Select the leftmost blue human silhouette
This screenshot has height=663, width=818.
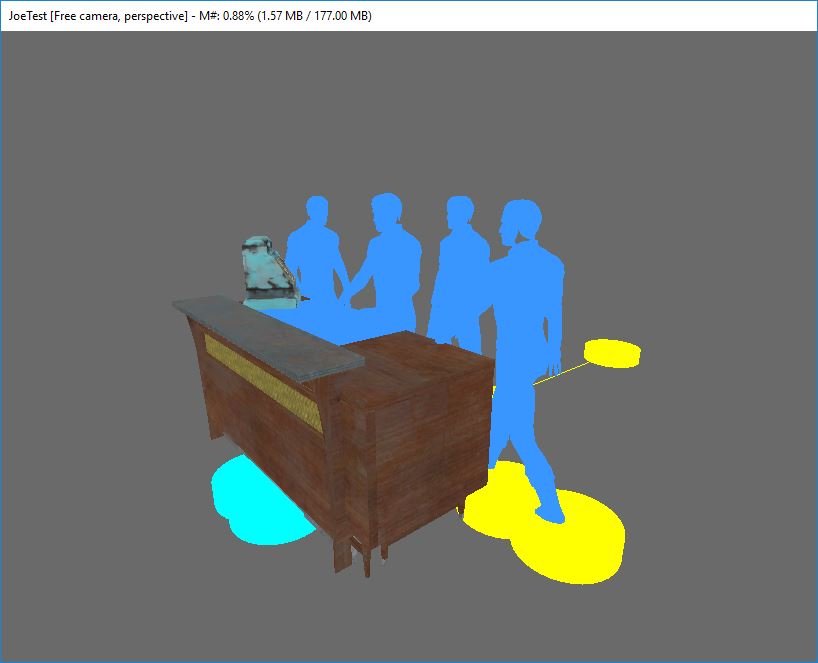[x=316, y=250]
